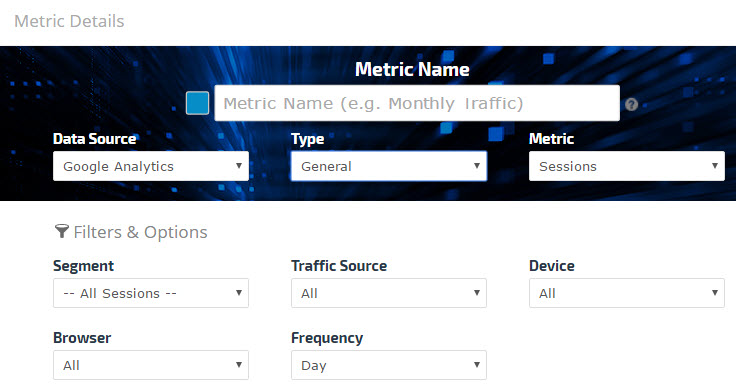Click the Metric Details page title
736x389 pixels.
click(69, 21)
